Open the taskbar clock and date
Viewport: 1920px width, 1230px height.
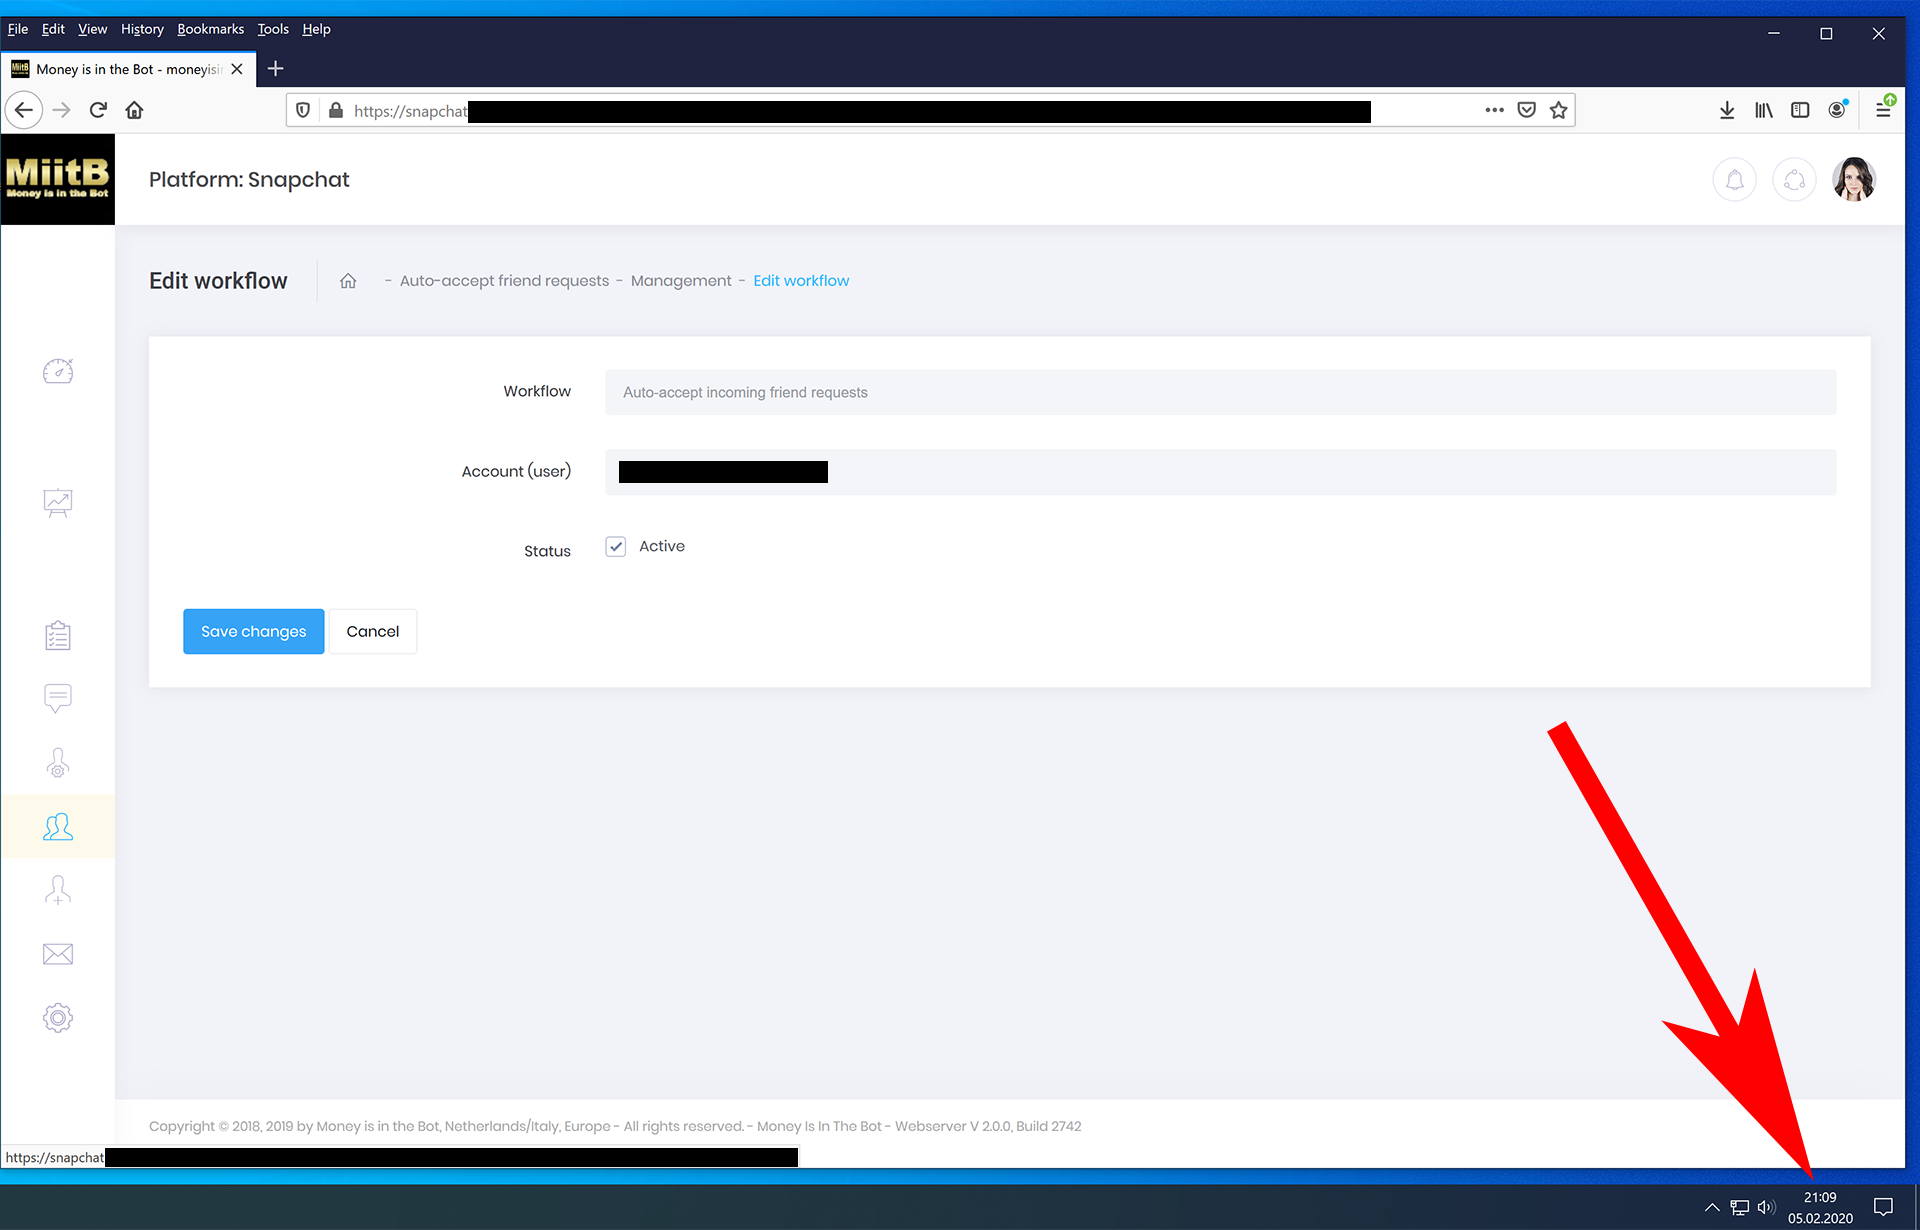[1820, 1207]
